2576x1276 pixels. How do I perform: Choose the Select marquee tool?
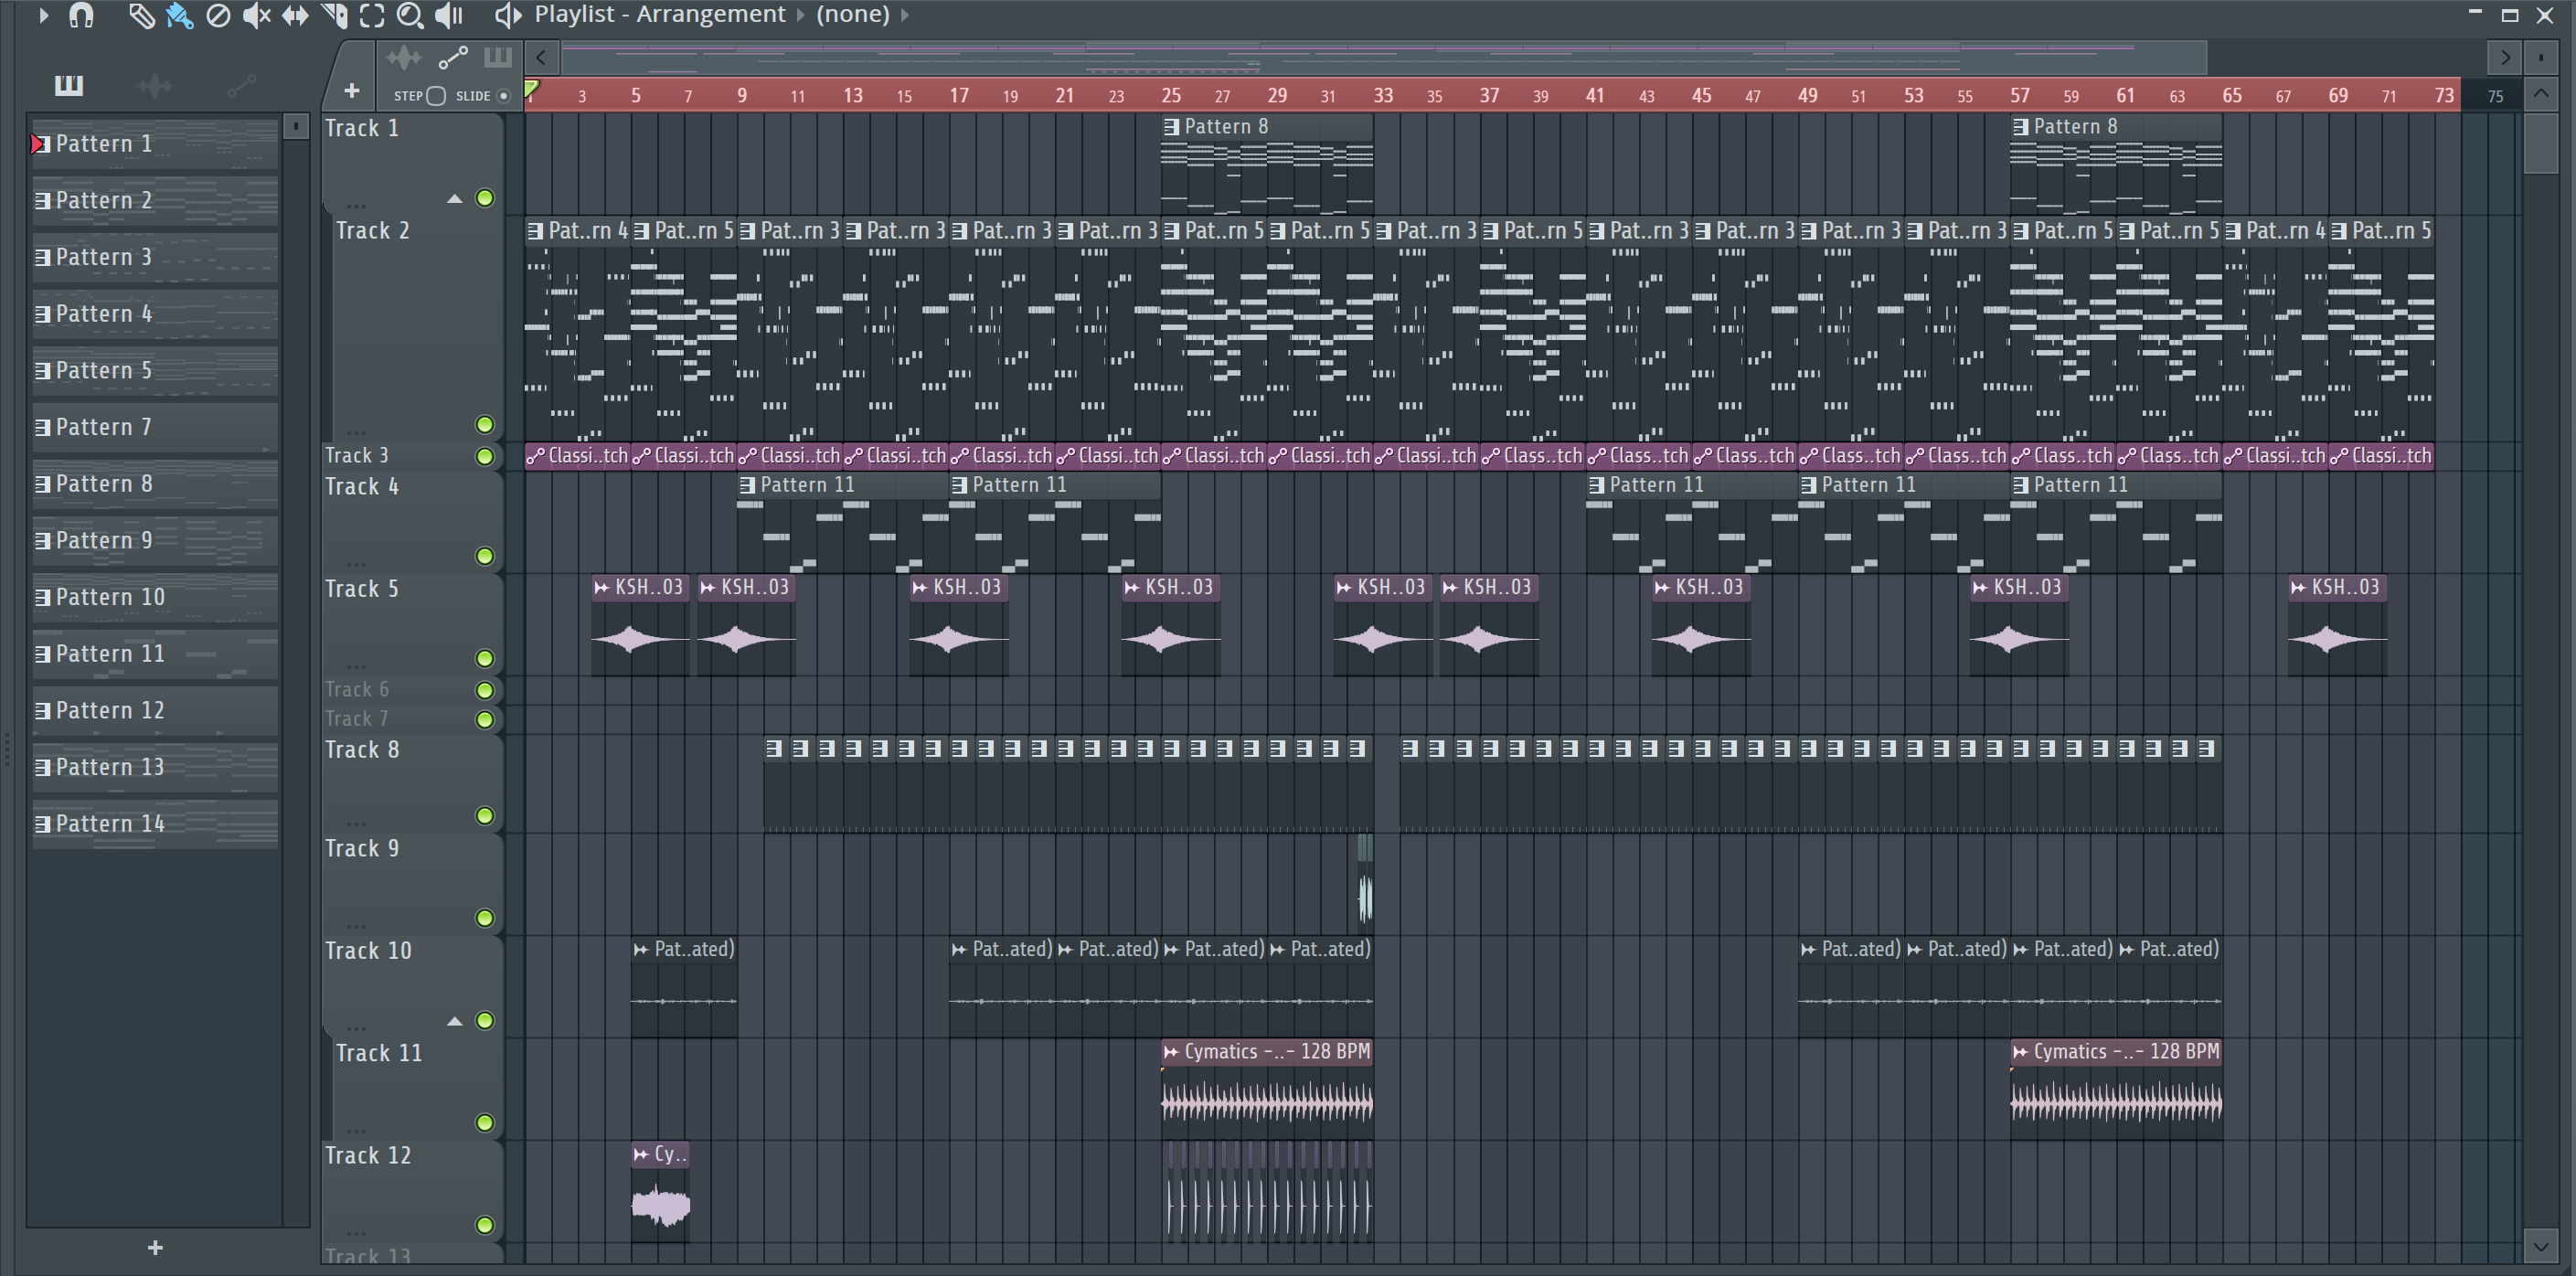click(x=372, y=15)
